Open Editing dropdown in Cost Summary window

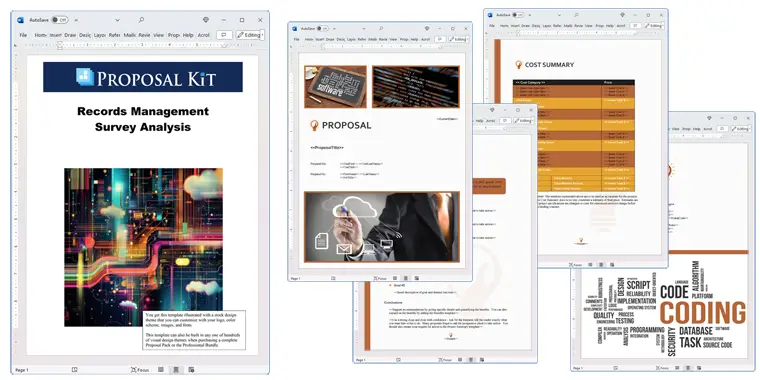653,26
